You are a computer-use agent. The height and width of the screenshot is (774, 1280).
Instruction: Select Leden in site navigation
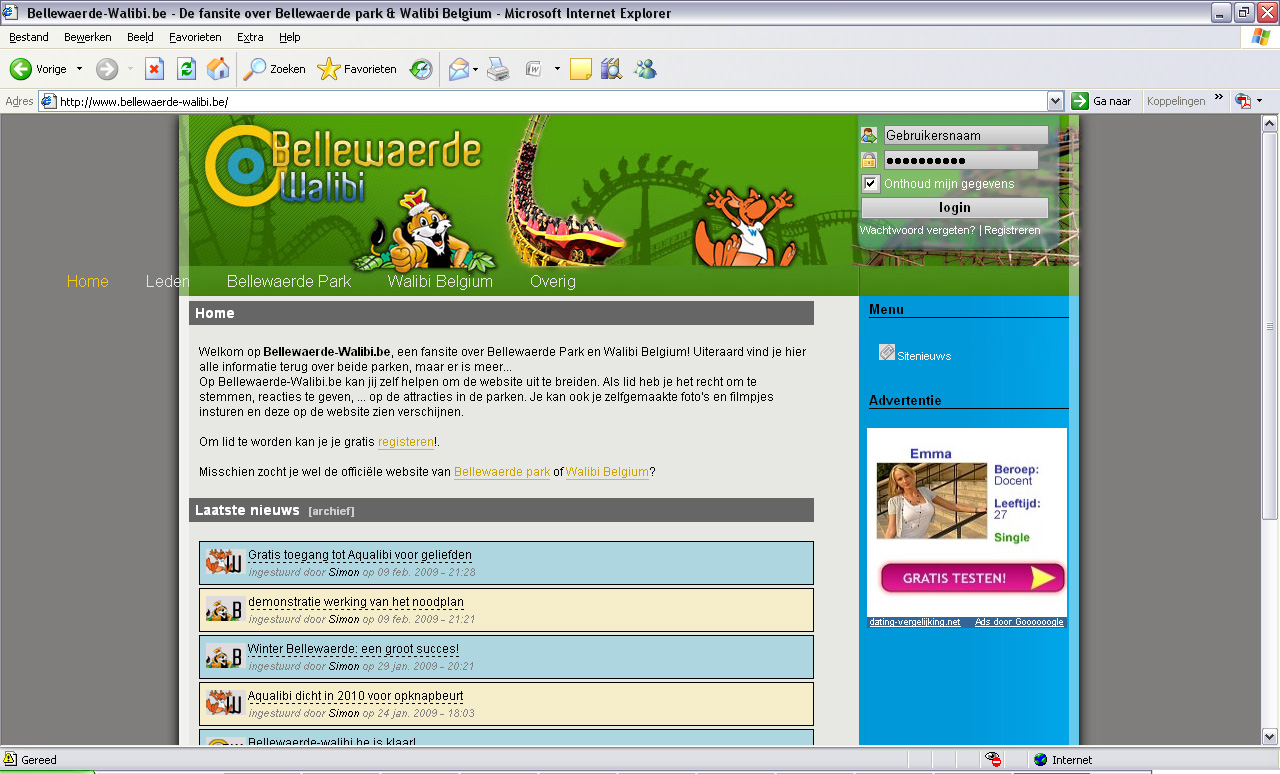coord(167,281)
